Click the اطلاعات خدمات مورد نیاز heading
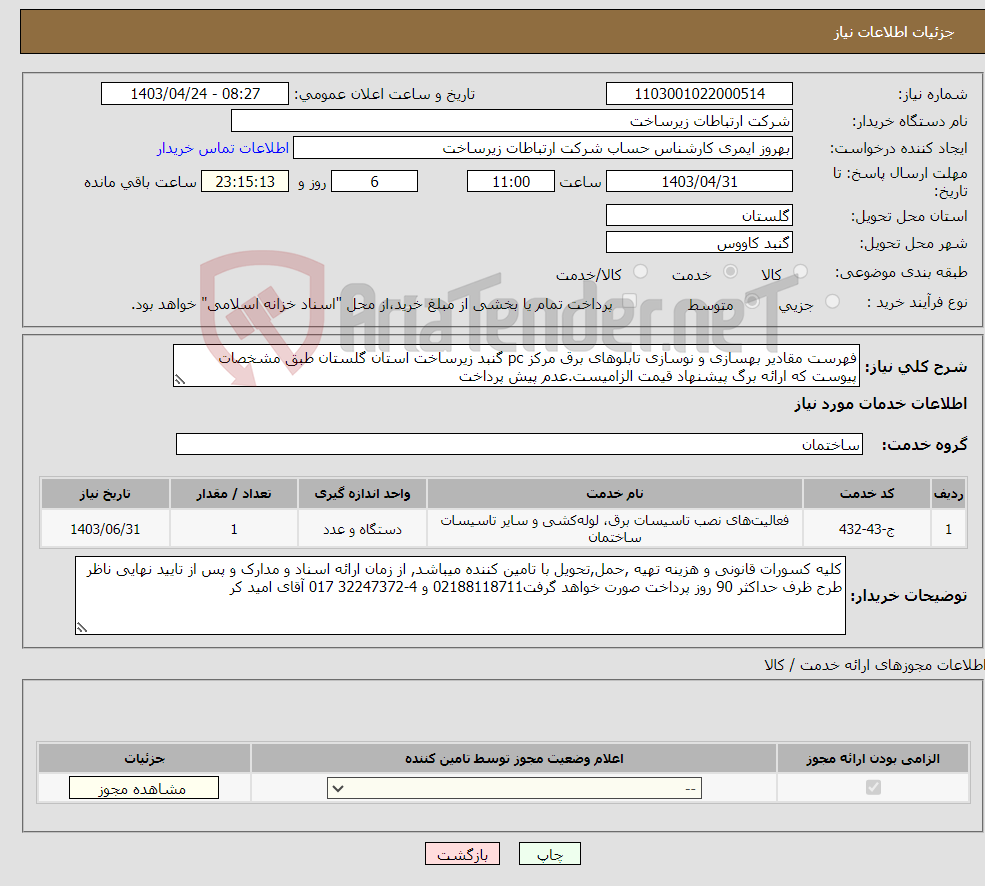Image resolution: width=985 pixels, height=886 pixels. [x=880, y=403]
